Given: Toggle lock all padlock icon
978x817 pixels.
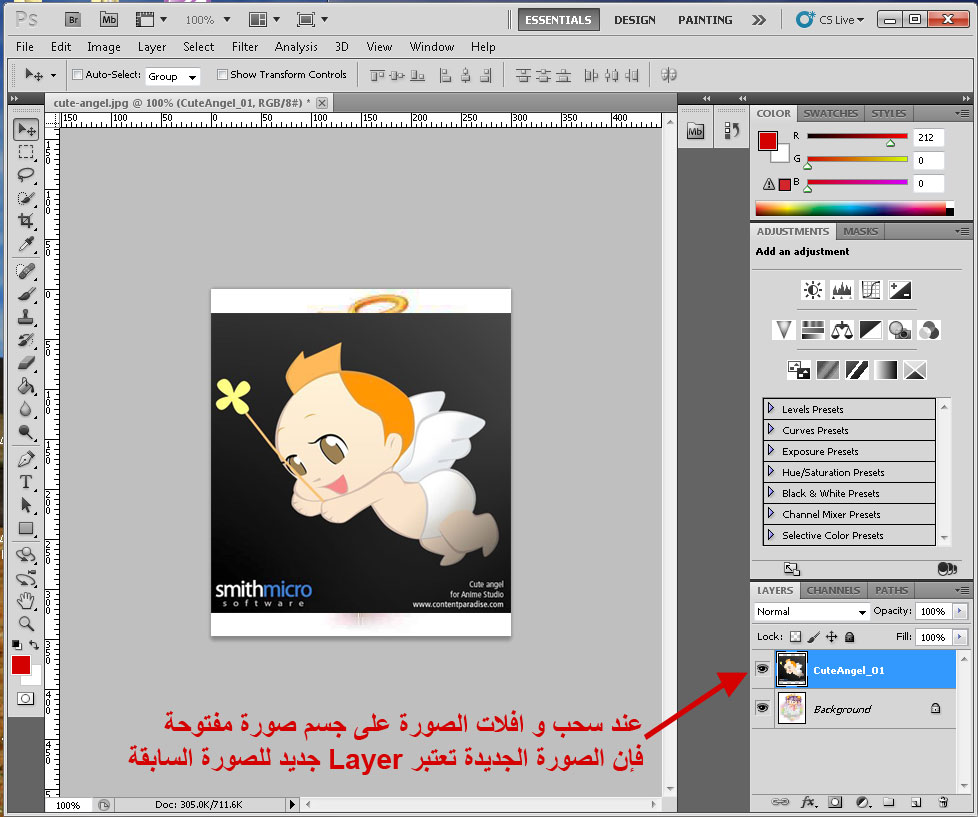Looking at the screenshot, I should (850, 637).
